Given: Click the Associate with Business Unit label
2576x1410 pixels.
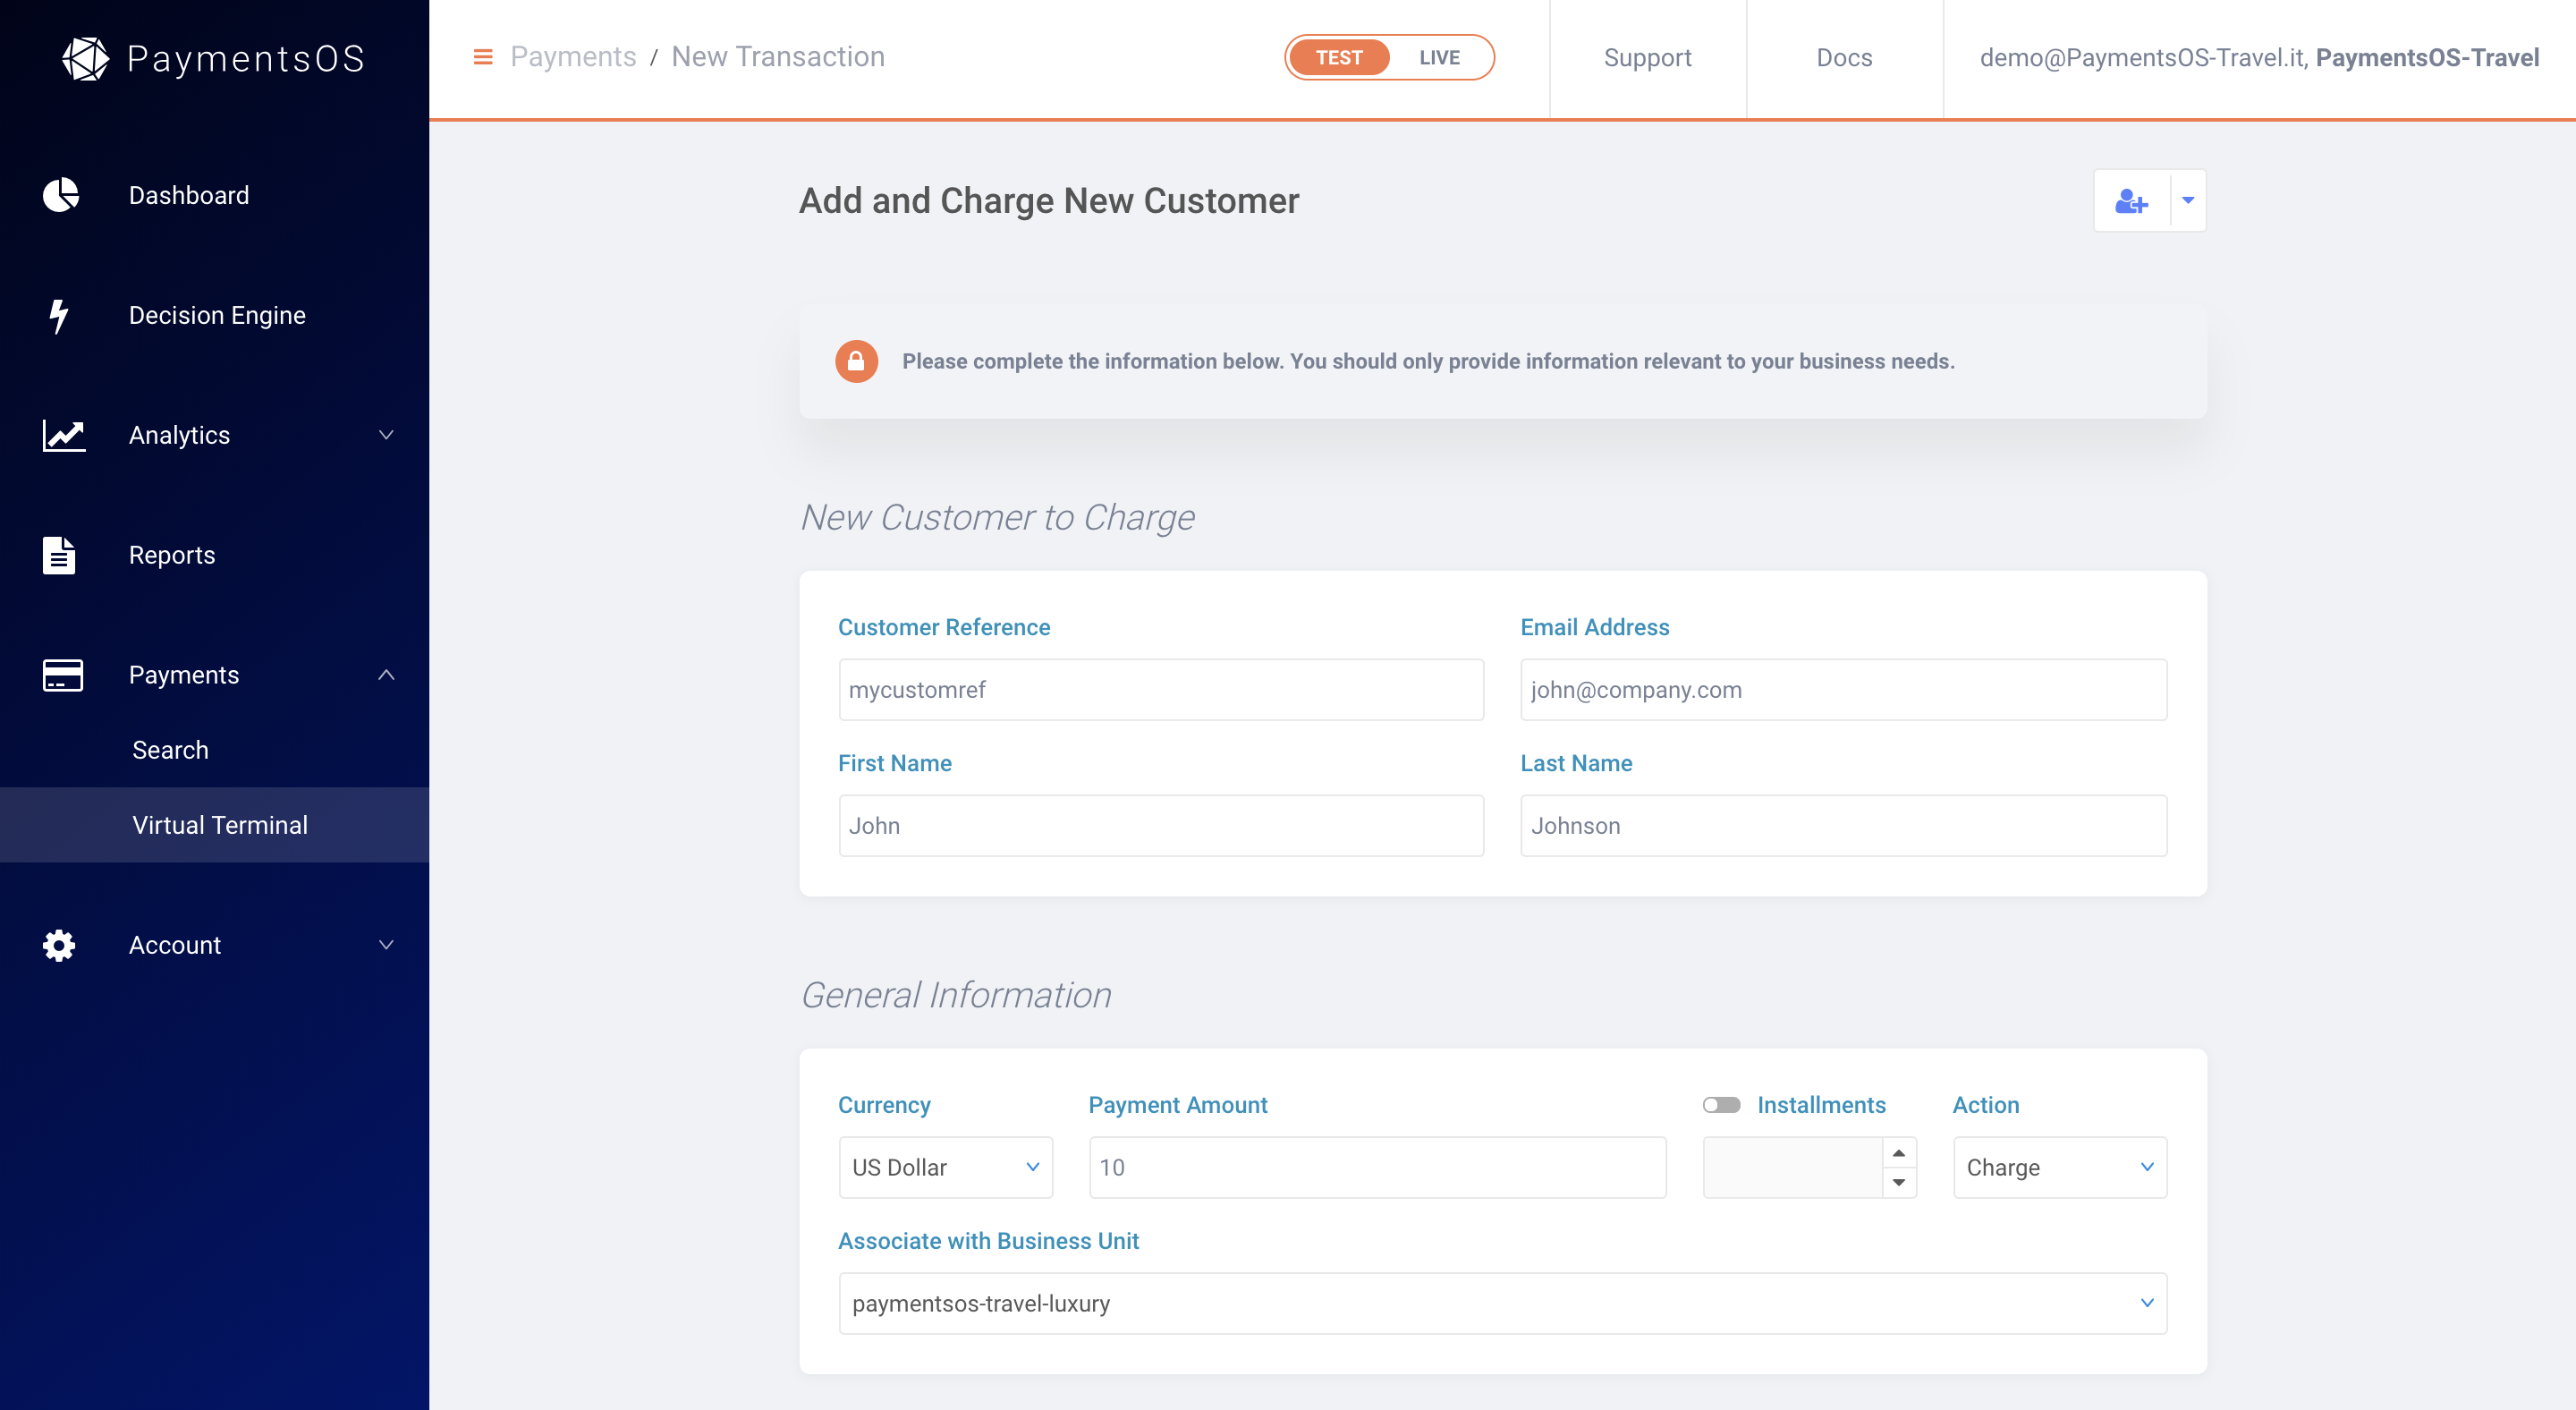Looking at the screenshot, I should pos(988,1241).
